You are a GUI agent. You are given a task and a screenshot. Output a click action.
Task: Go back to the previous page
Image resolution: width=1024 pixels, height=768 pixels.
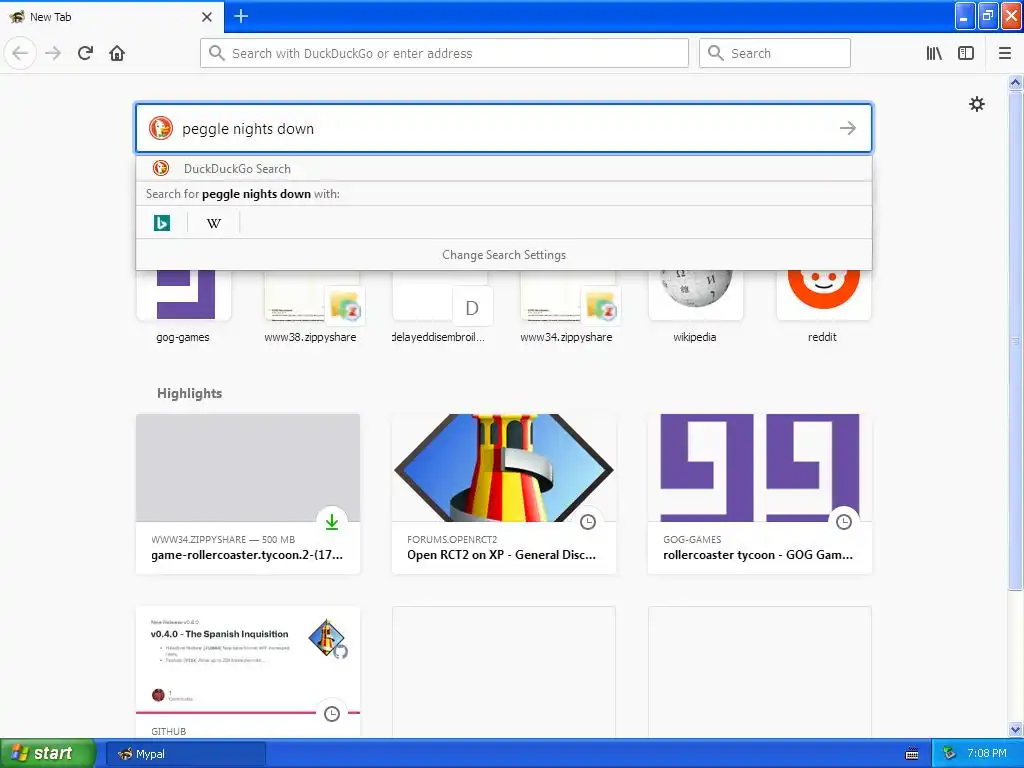(20, 53)
